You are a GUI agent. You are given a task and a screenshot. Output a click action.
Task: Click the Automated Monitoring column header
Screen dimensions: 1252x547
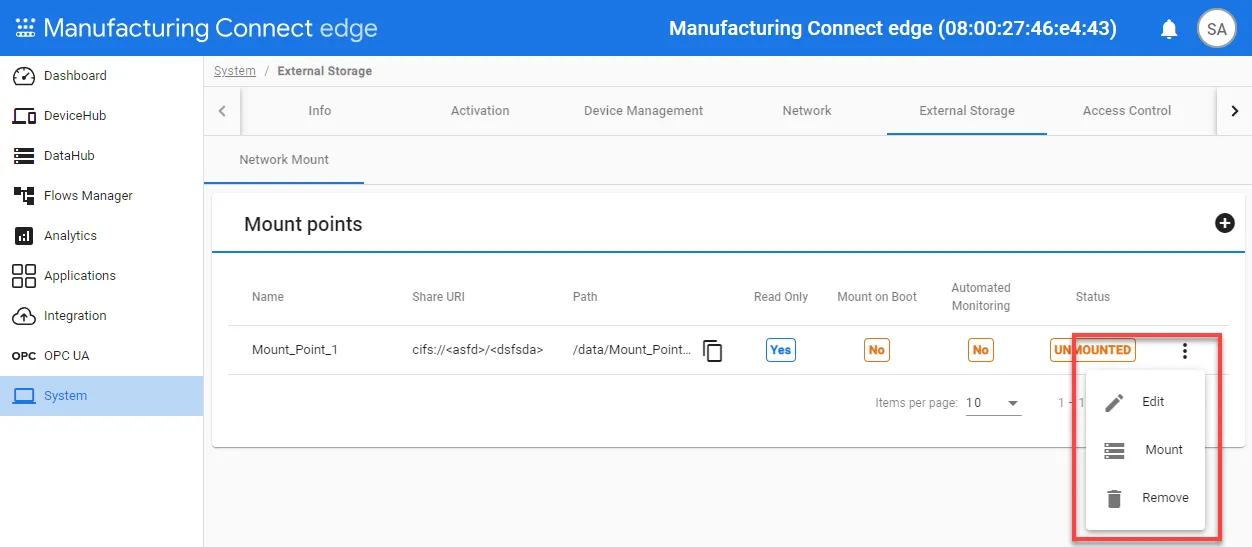pyautogui.click(x=981, y=297)
